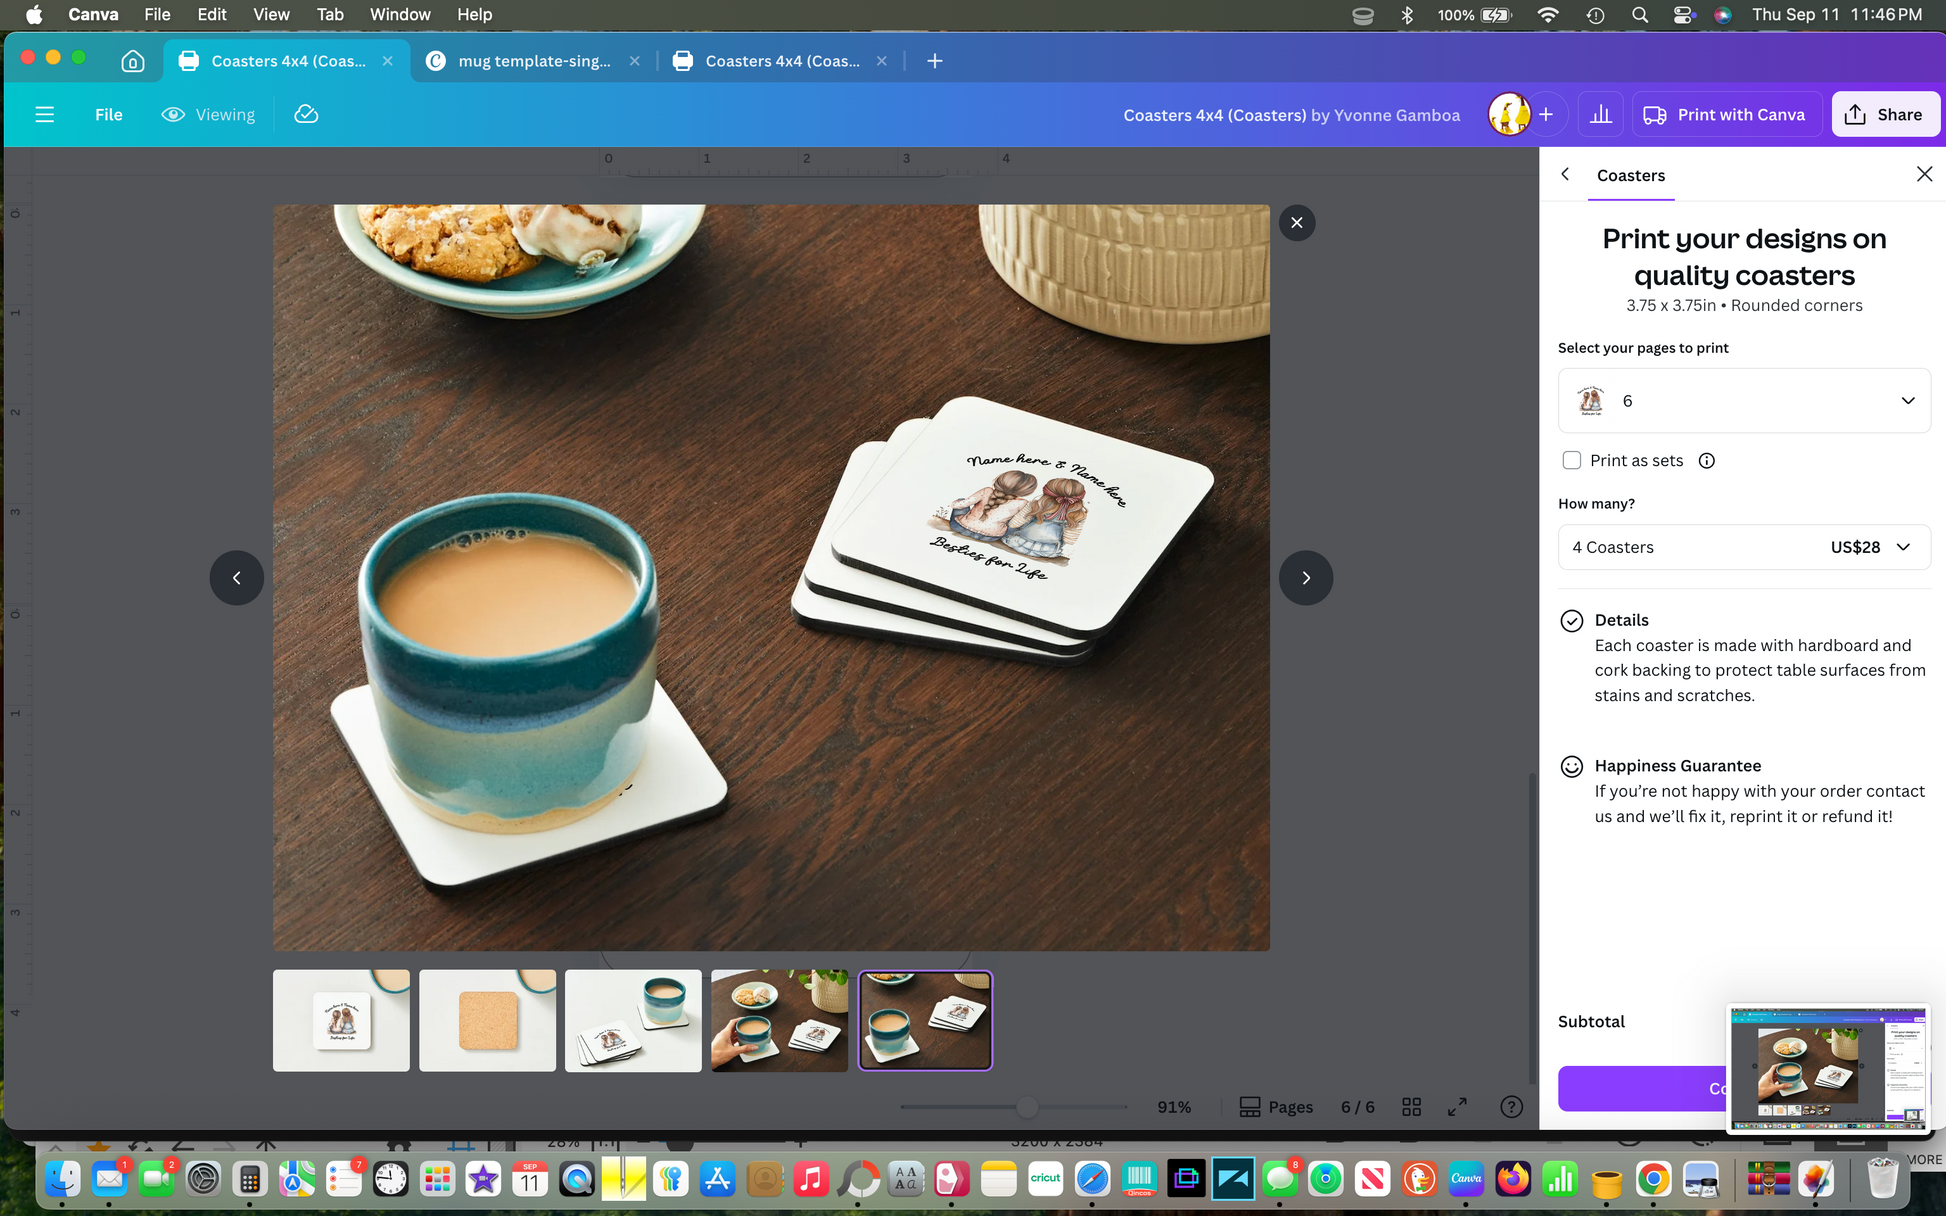This screenshot has height=1216, width=1946.
Task: Show next preview image with right arrow
Action: pyautogui.click(x=1306, y=577)
